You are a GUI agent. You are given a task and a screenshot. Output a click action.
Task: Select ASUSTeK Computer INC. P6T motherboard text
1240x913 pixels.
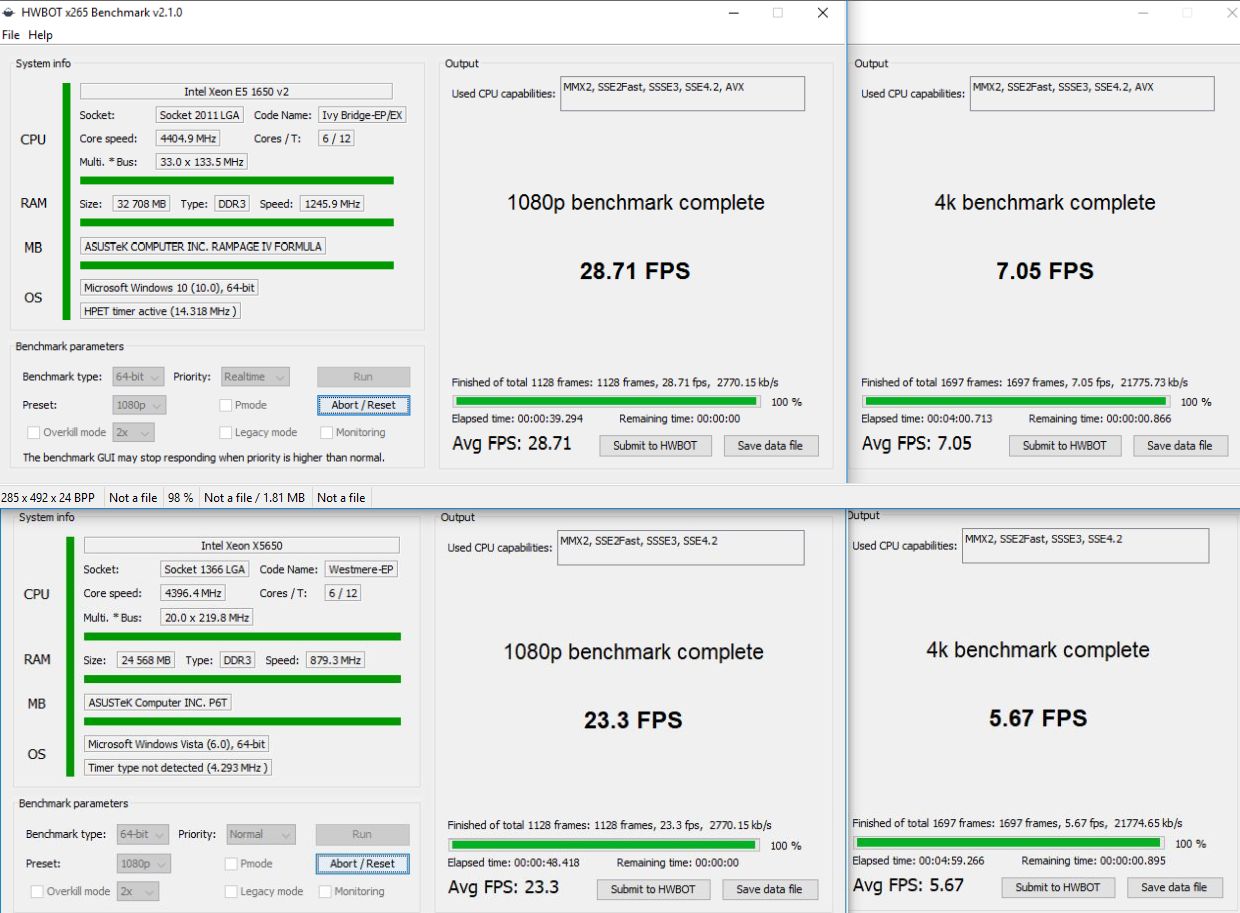pyautogui.click(x=158, y=703)
